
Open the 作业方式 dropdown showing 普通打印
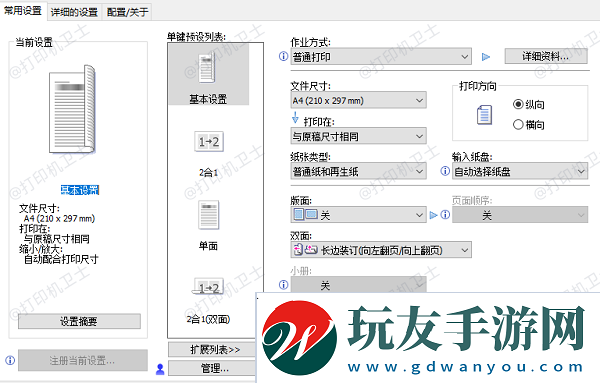click(381, 57)
